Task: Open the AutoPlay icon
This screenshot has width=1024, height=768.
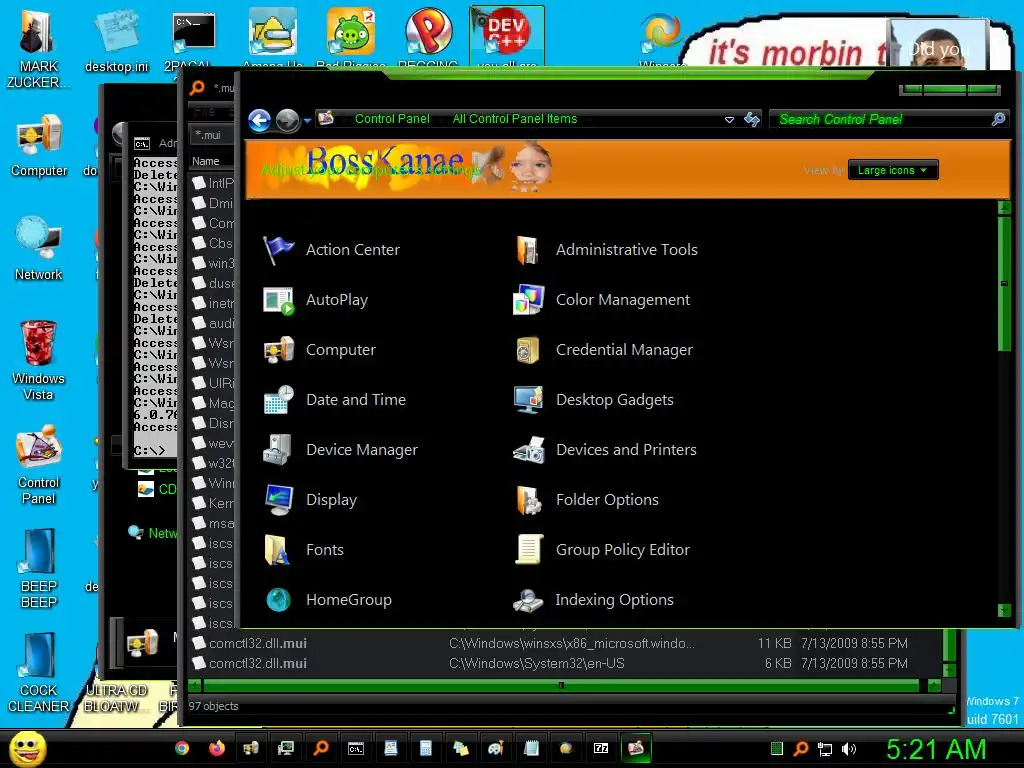Action: (x=279, y=300)
